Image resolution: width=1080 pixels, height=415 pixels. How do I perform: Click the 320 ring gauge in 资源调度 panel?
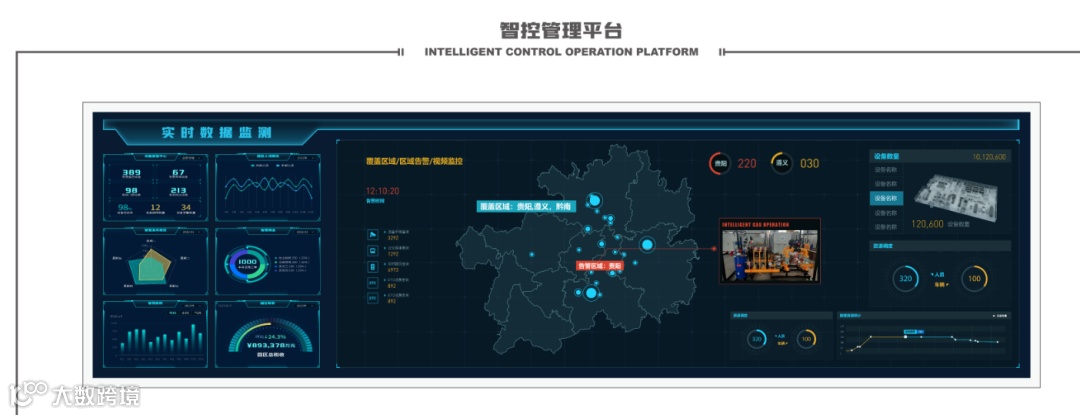tap(905, 279)
